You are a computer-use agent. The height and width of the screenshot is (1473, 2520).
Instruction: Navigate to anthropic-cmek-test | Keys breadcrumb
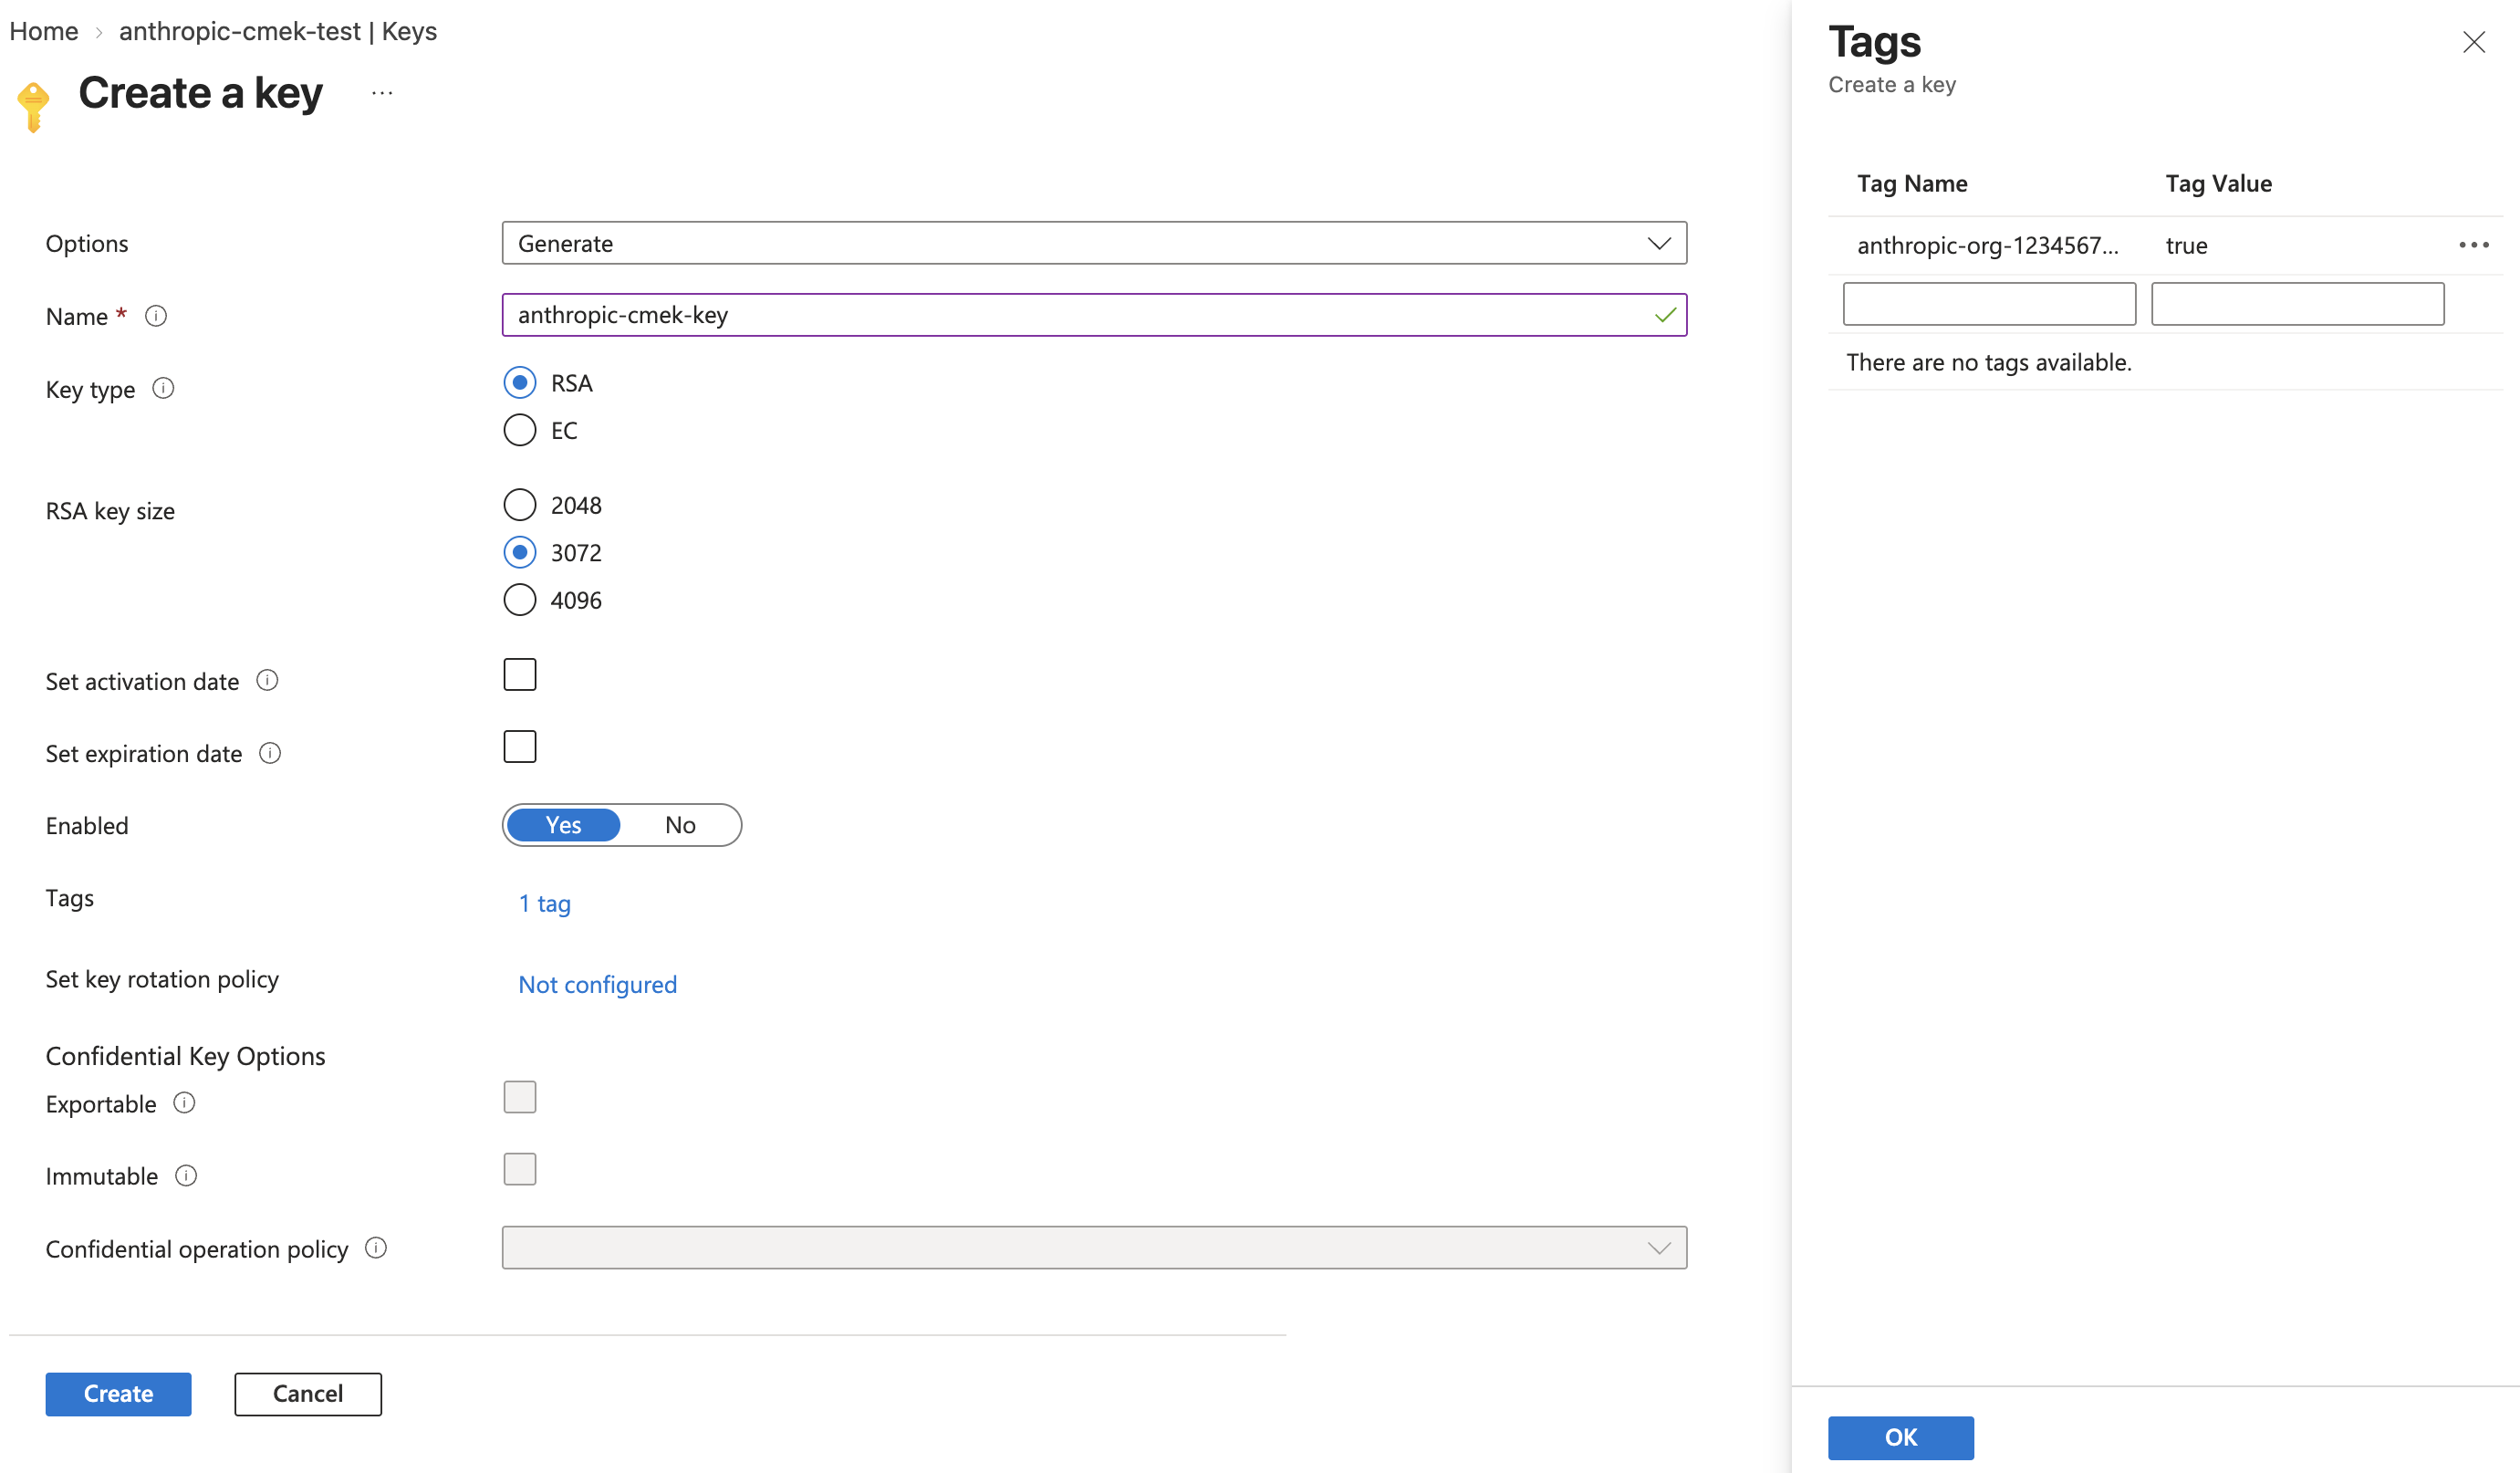click(278, 31)
